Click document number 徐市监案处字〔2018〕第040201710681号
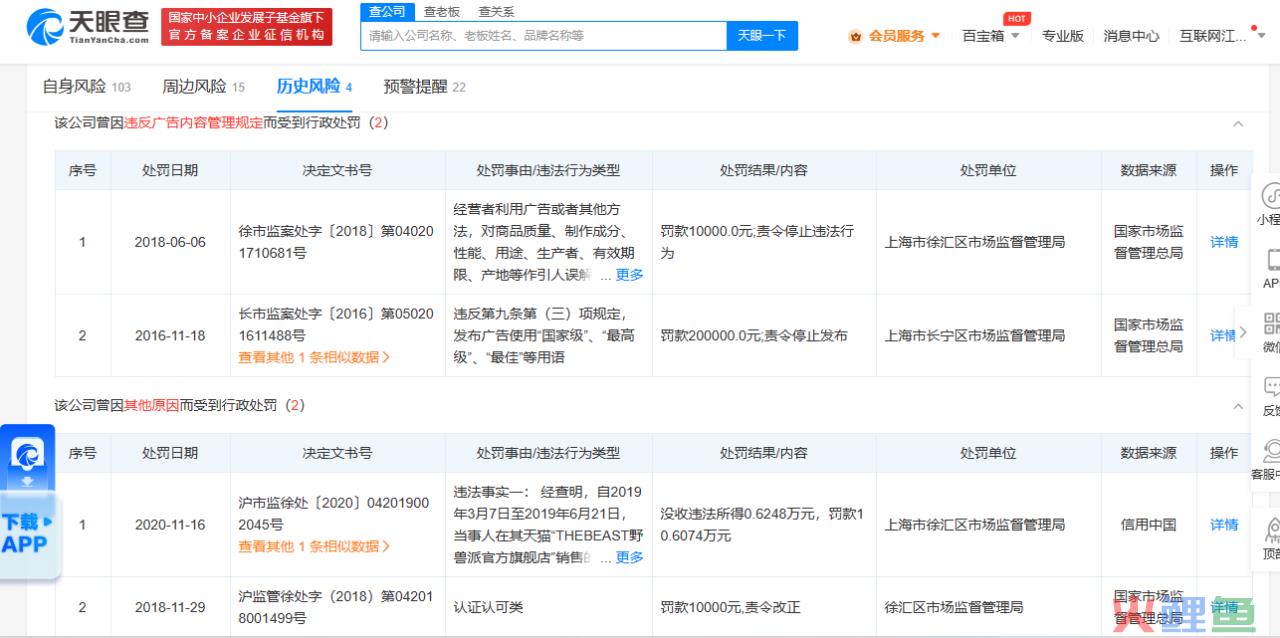The width and height of the screenshot is (1280, 638). coord(337,242)
